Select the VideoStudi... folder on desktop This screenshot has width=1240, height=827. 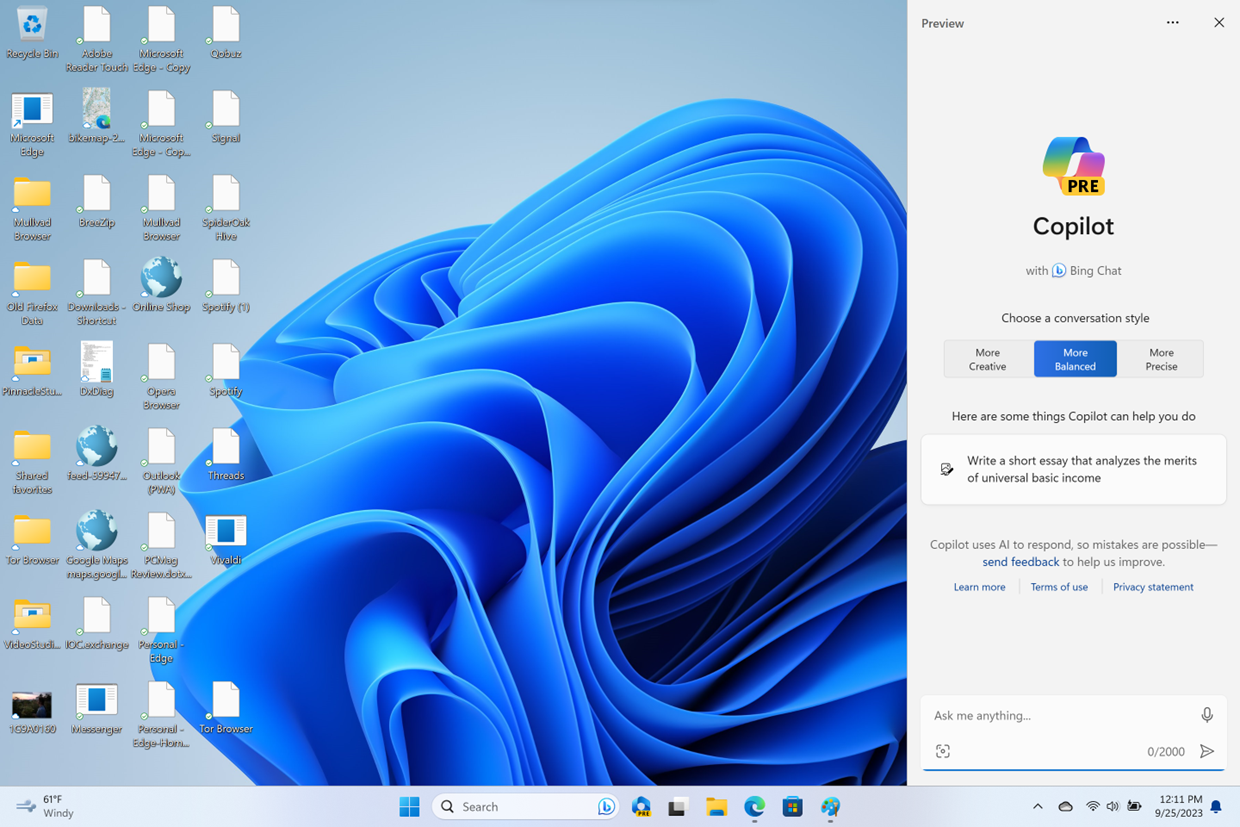tap(32, 624)
